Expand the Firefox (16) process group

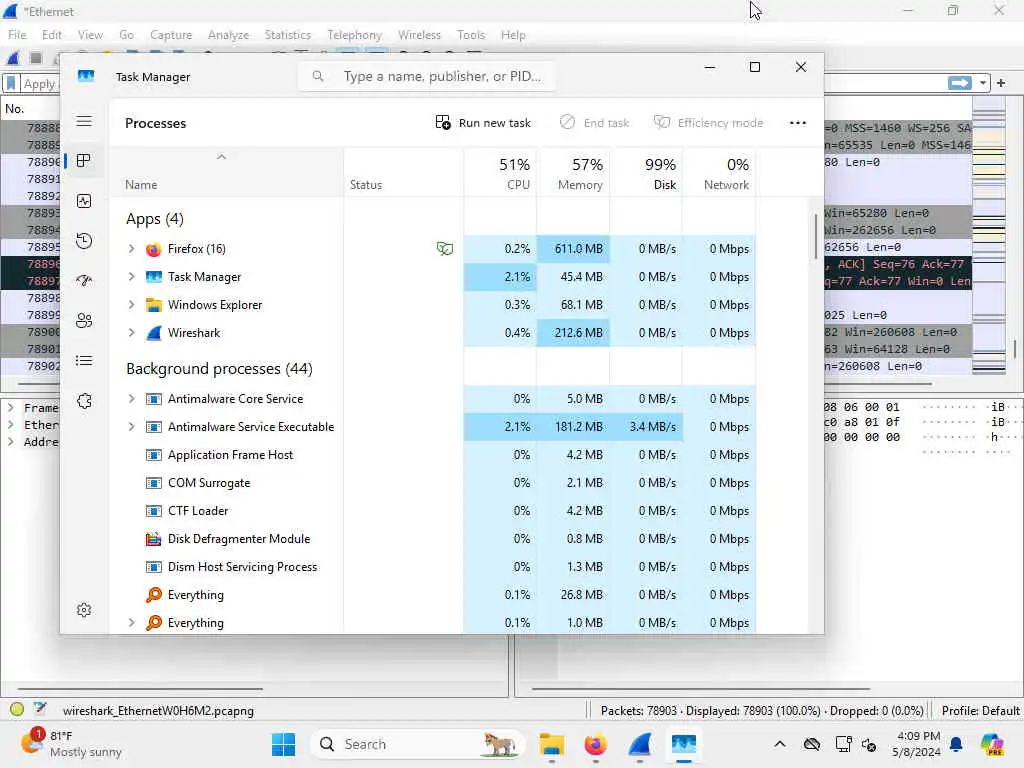pyautogui.click(x=131, y=249)
